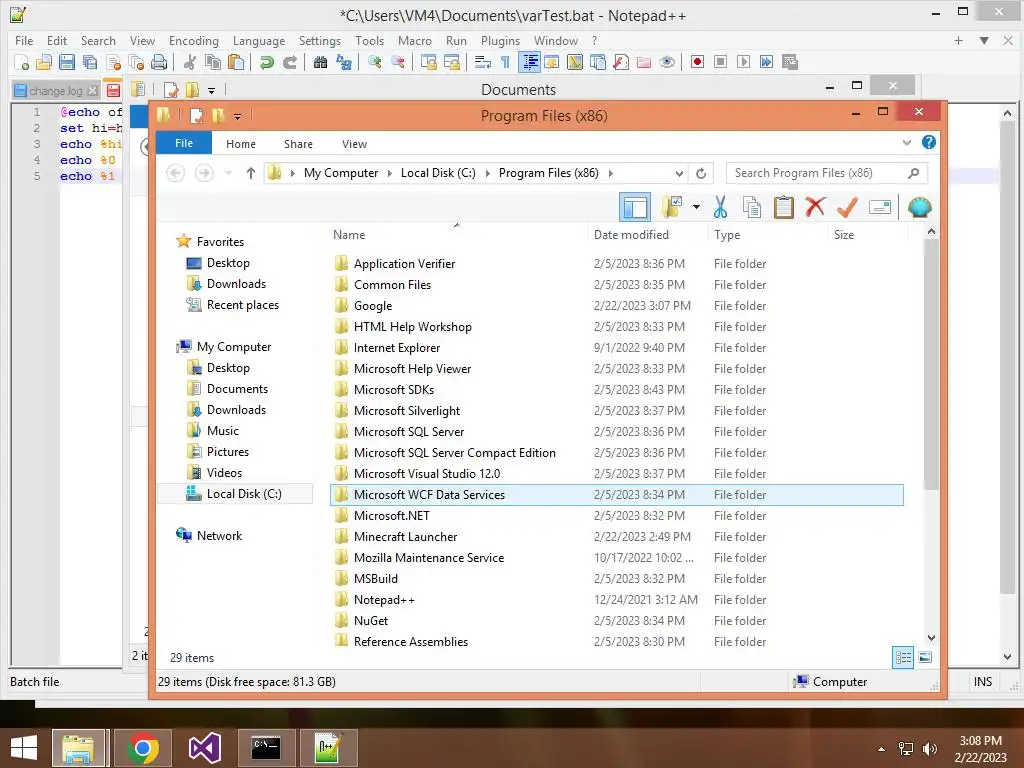
Task: Click Run Macro Multiple Times icon
Action: (x=766, y=62)
